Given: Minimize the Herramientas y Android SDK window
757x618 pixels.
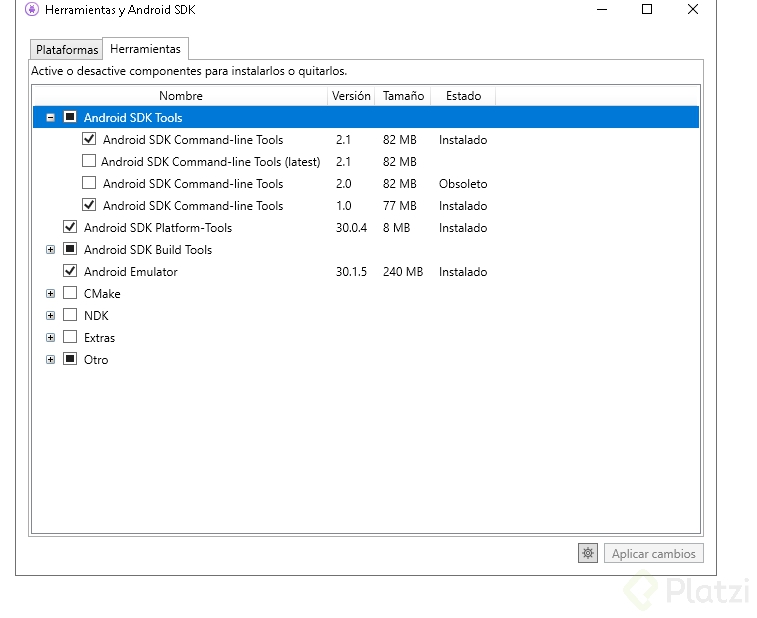Looking at the screenshot, I should (602, 9).
